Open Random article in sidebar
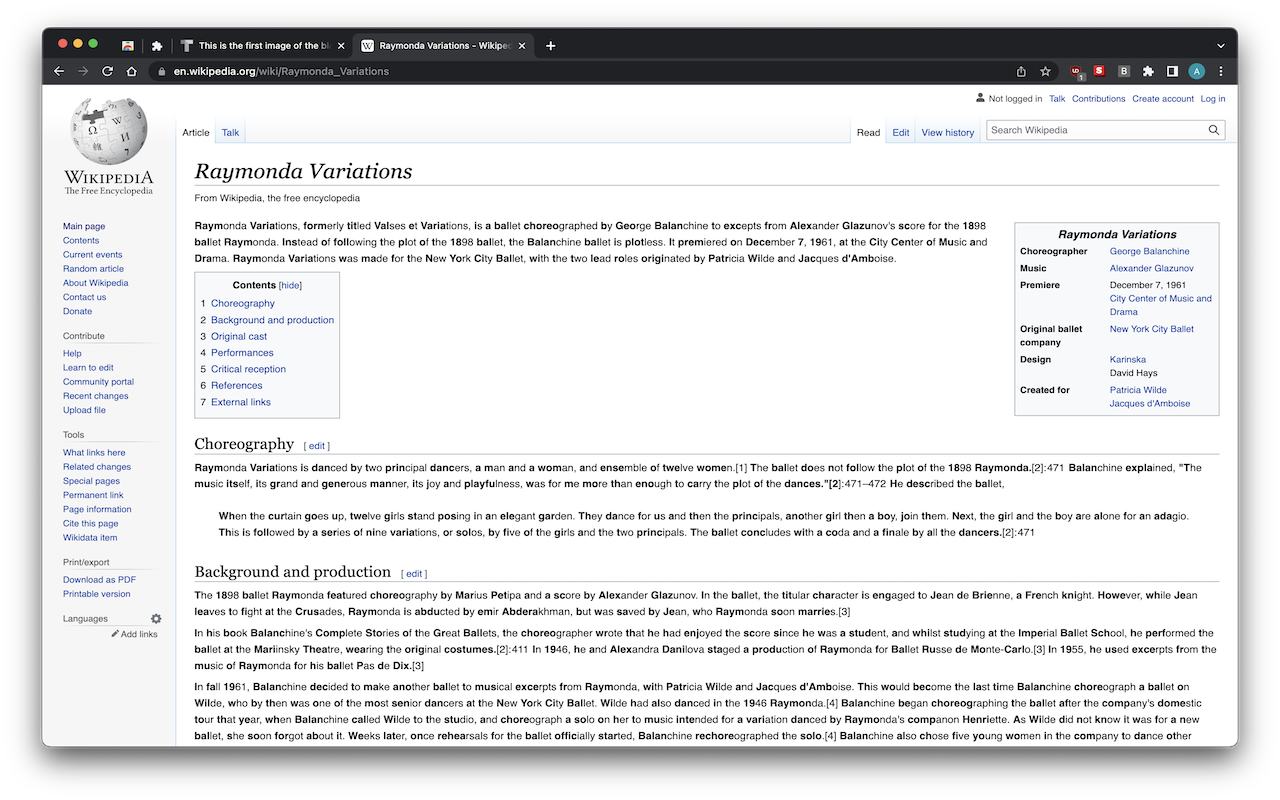Viewport: 1280px width, 800px height. click(x=93, y=269)
